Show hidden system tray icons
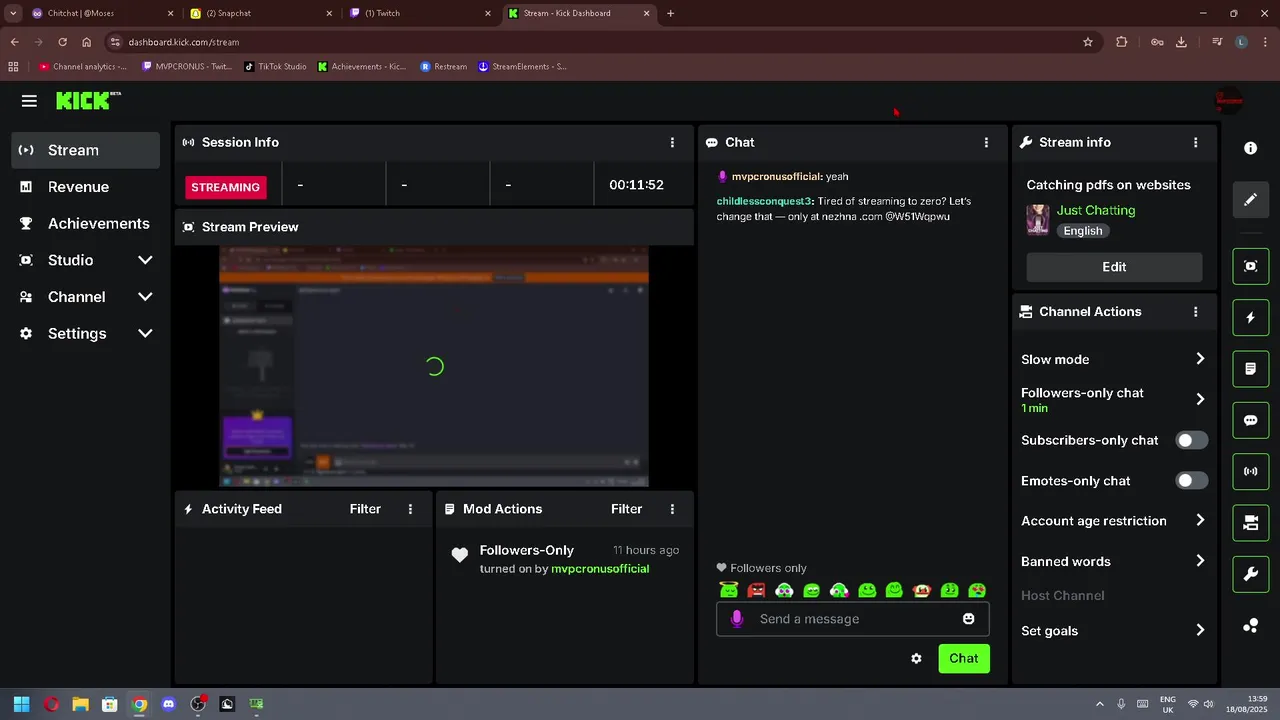This screenshot has width=1280, height=720. coord(1100,704)
